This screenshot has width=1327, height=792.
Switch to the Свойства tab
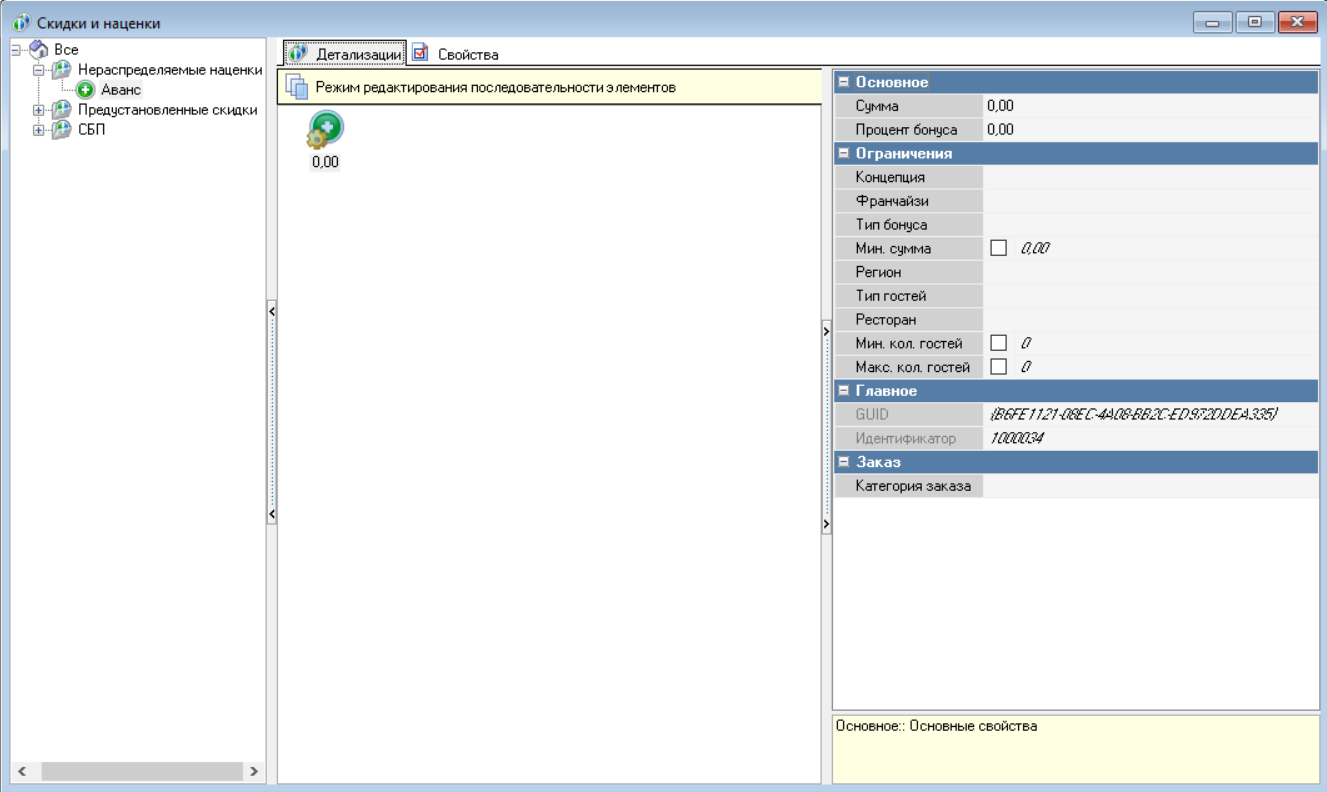coord(456,54)
